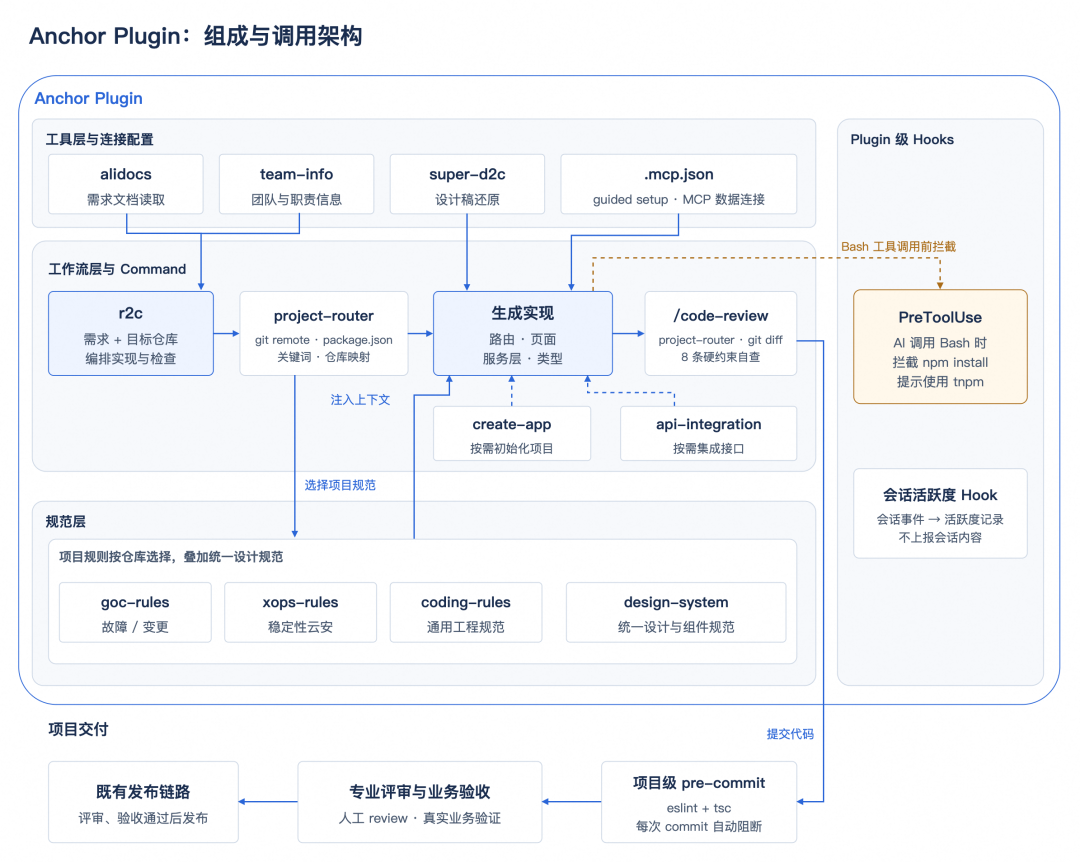The image size is (1080, 862).
Task: Click '团队与职责信息' subtitle
Action: click(296, 199)
